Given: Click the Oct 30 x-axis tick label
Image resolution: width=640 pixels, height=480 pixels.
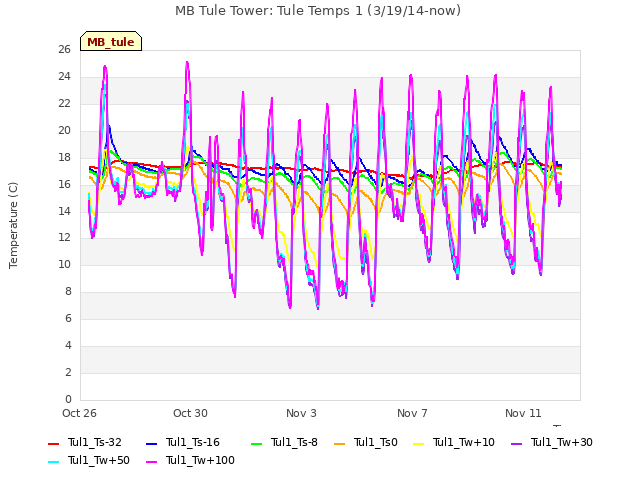Looking at the screenshot, I should [x=190, y=413].
